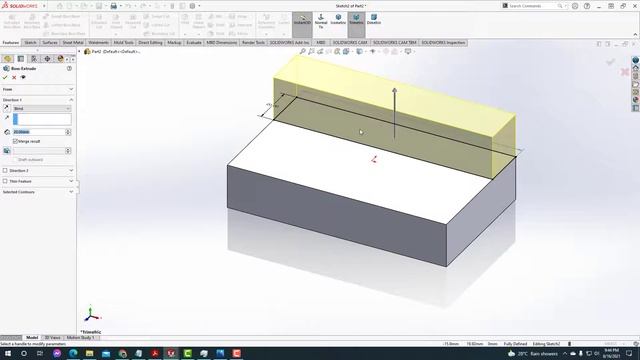Screen dimensions: 640x360
Task: Expand the Thin Feature section chevron
Action: click(x=71, y=181)
